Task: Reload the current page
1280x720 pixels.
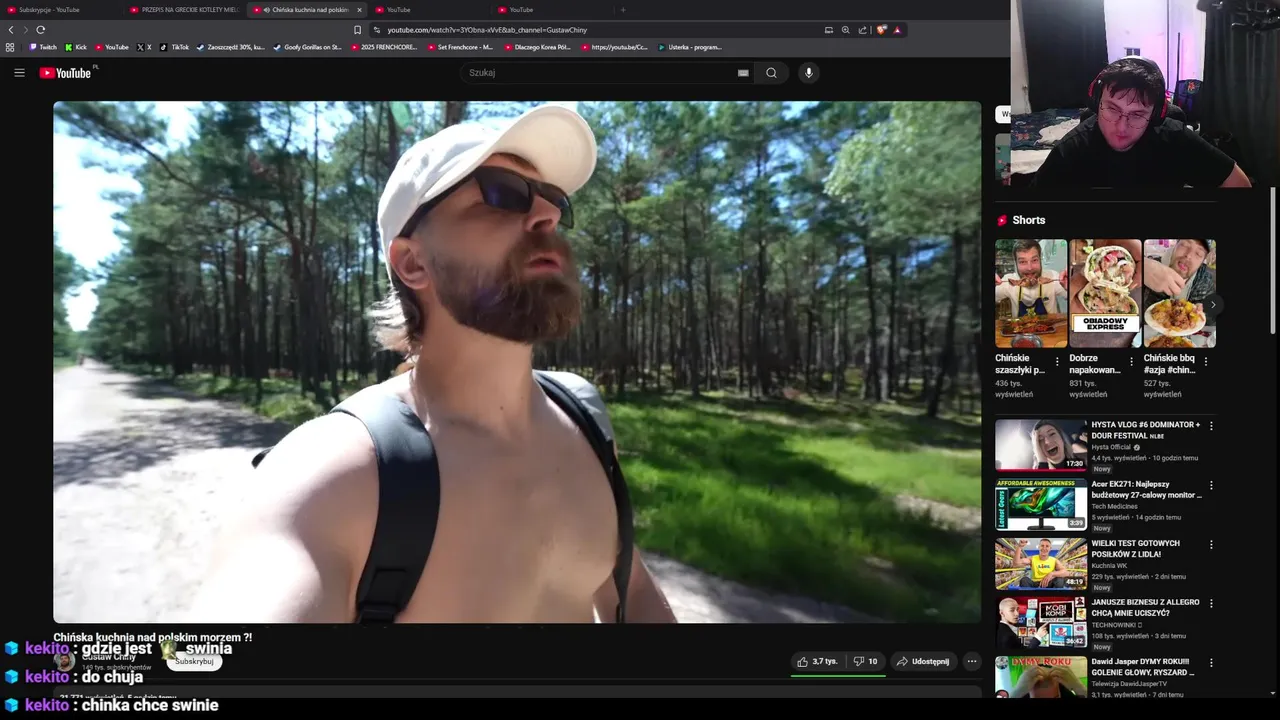Action: pos(41,30)
